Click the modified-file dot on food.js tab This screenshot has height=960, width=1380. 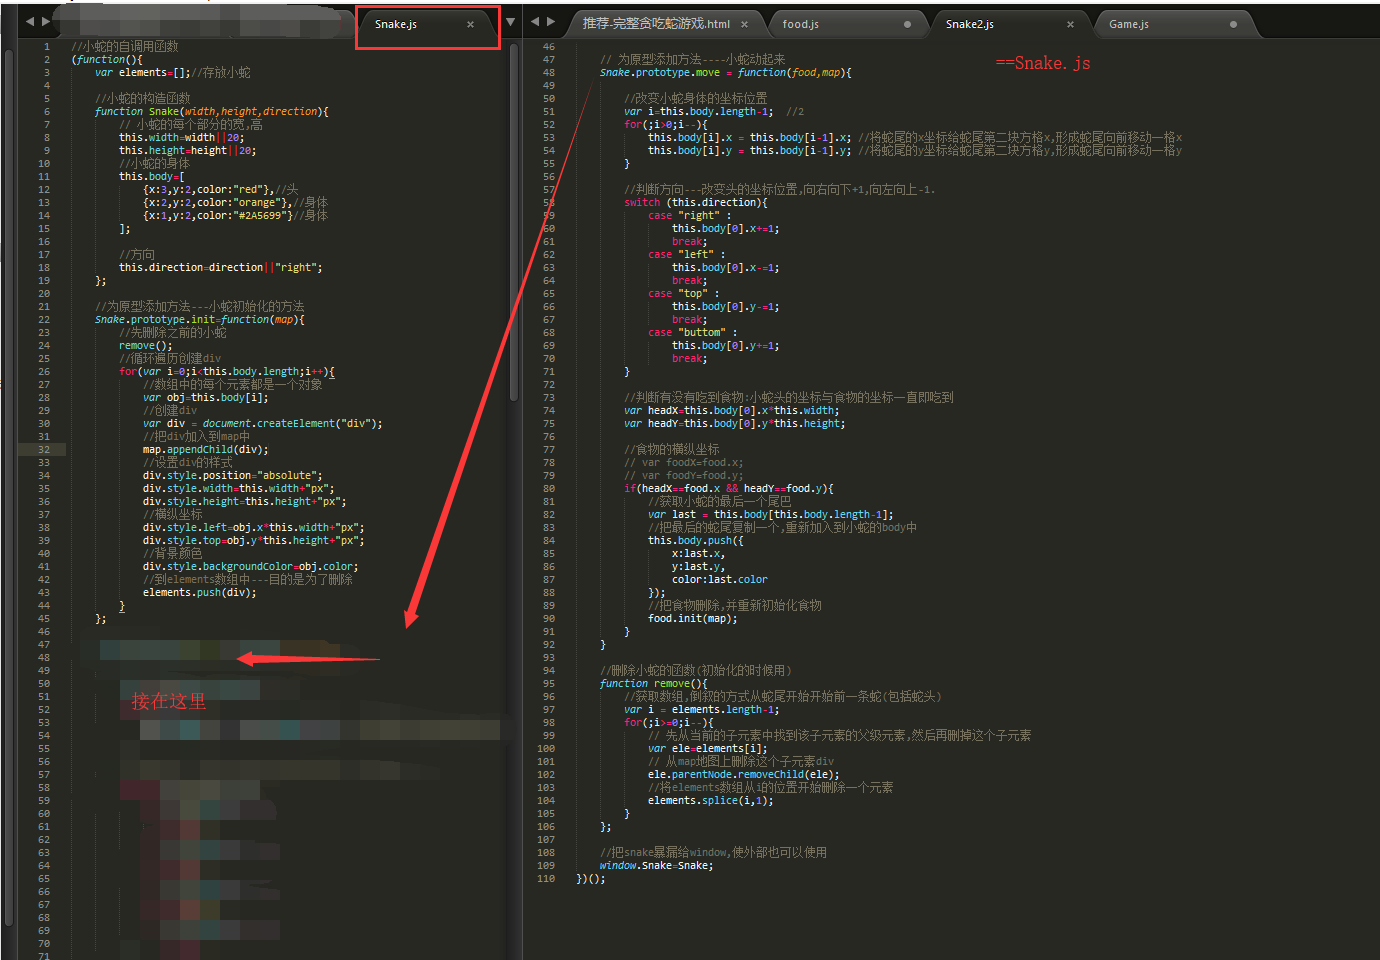[907, 23]
